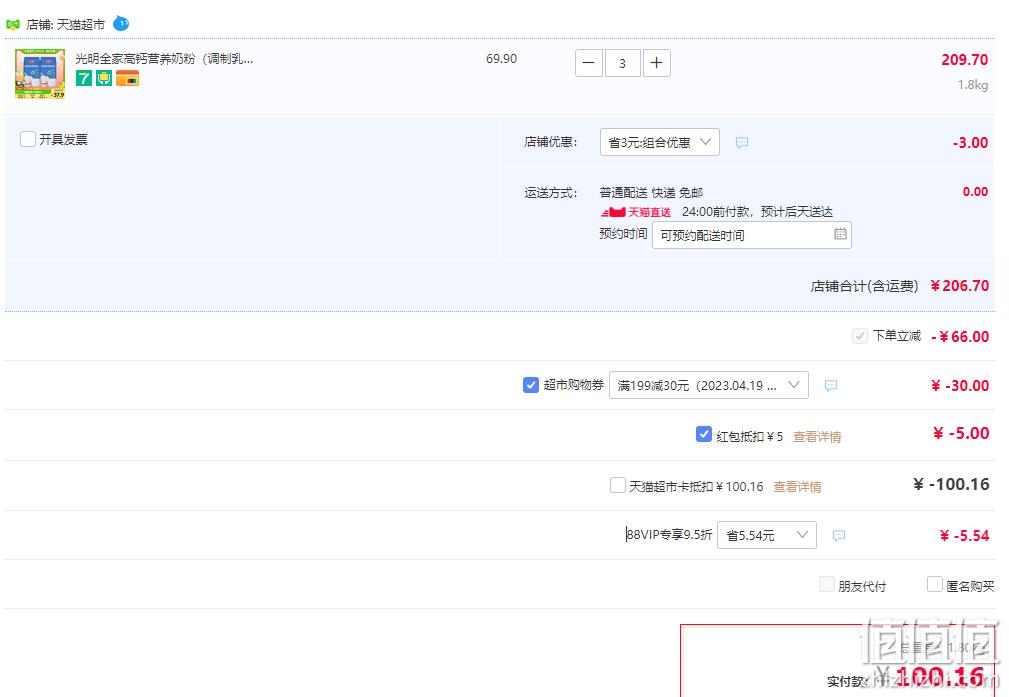Click the shield guarantee badge under product title

click(x=104, y=79)
